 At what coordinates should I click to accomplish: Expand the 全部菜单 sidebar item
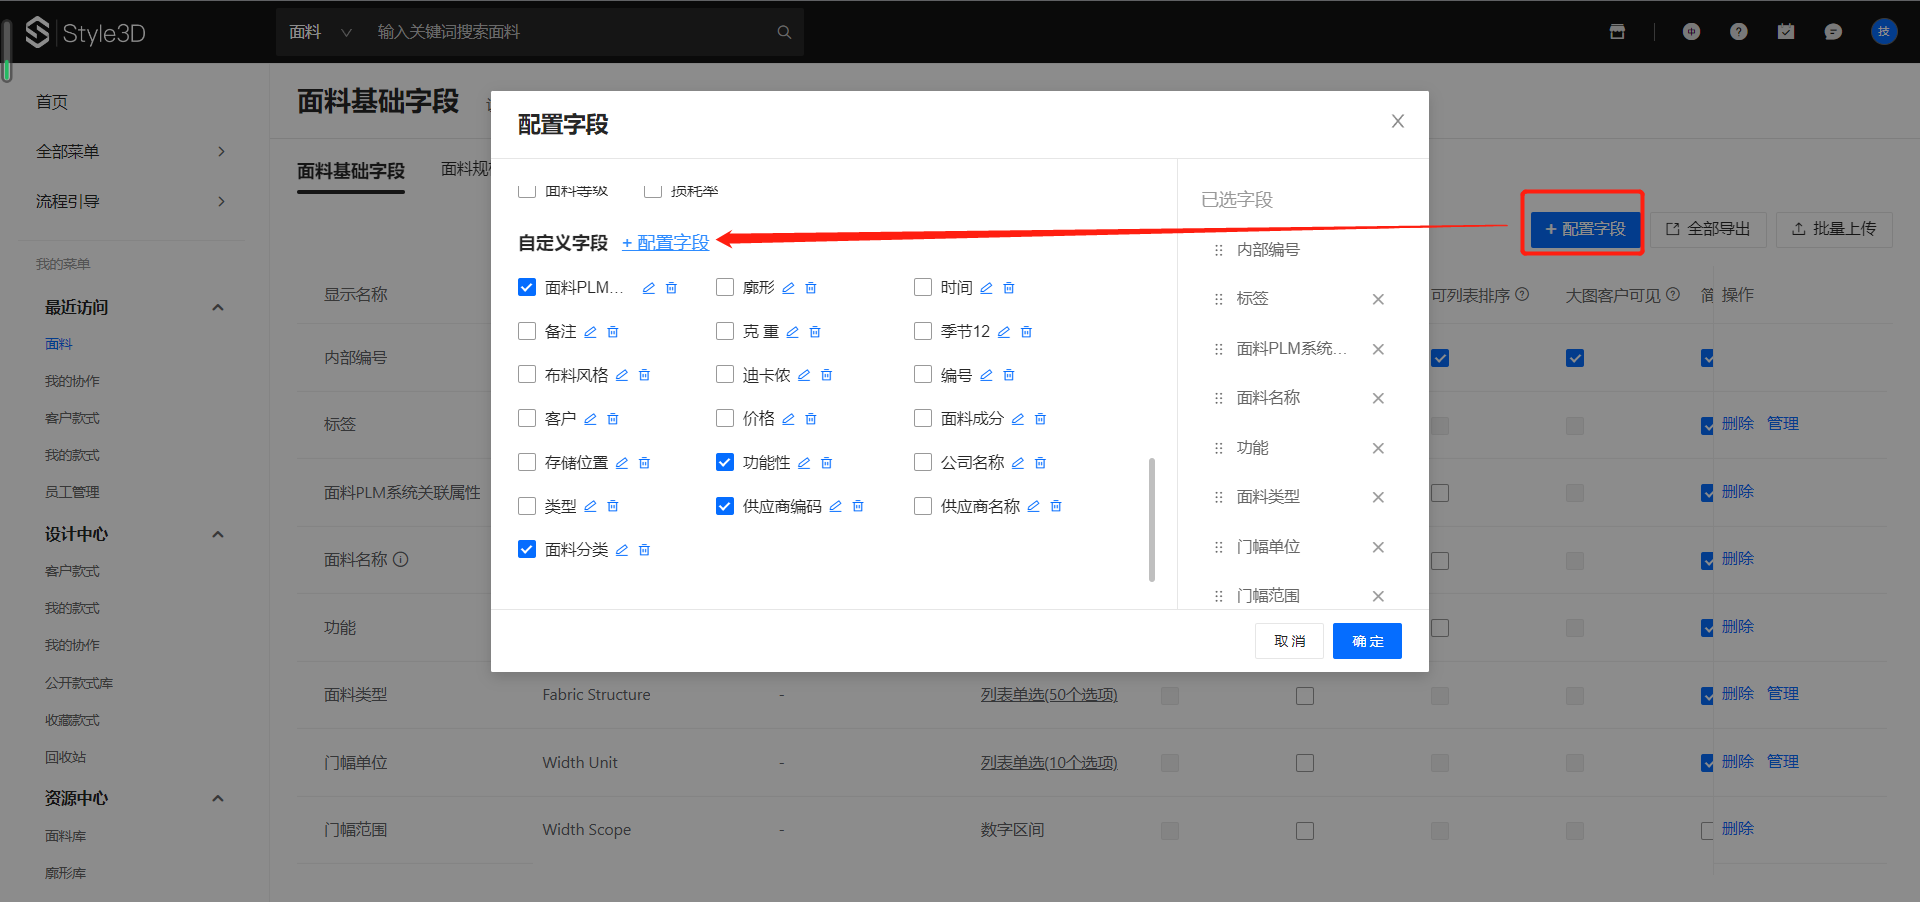pos(130,152)
